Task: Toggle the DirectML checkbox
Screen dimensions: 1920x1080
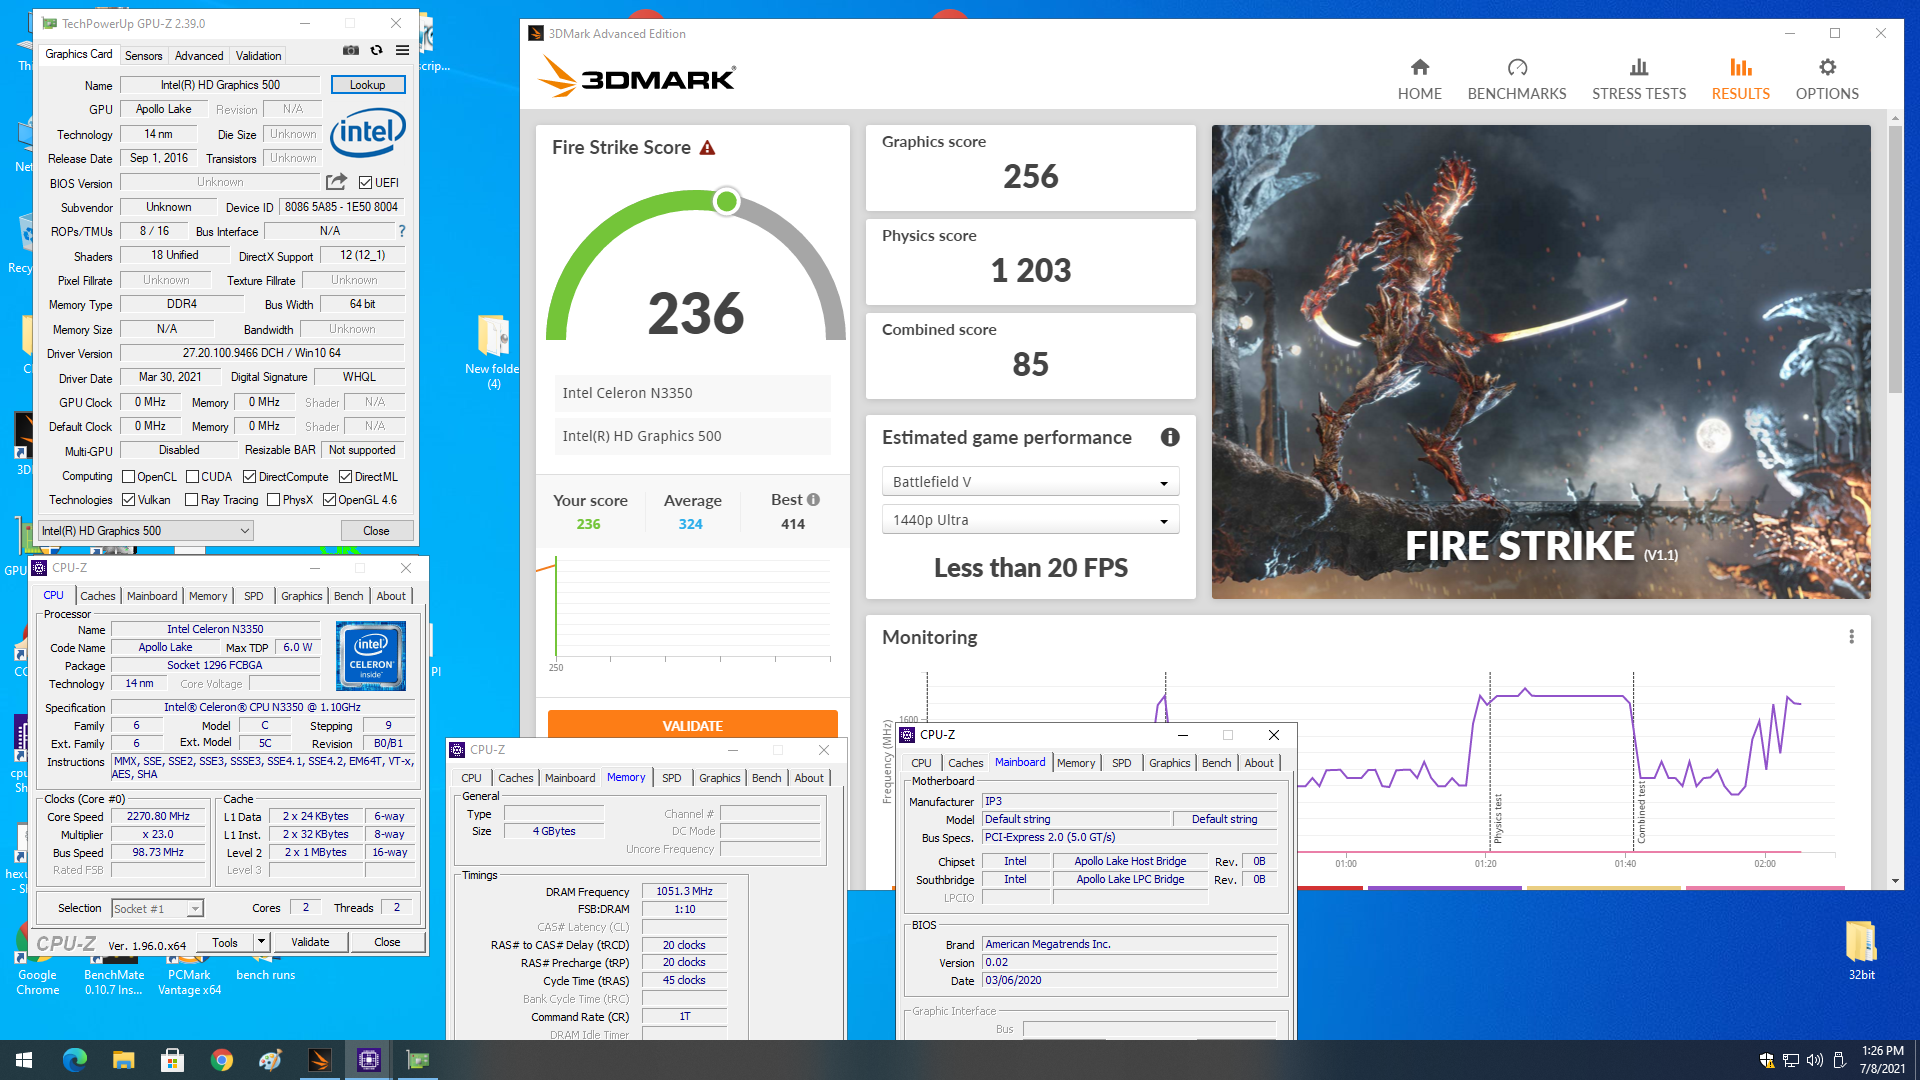Action: 345,477
